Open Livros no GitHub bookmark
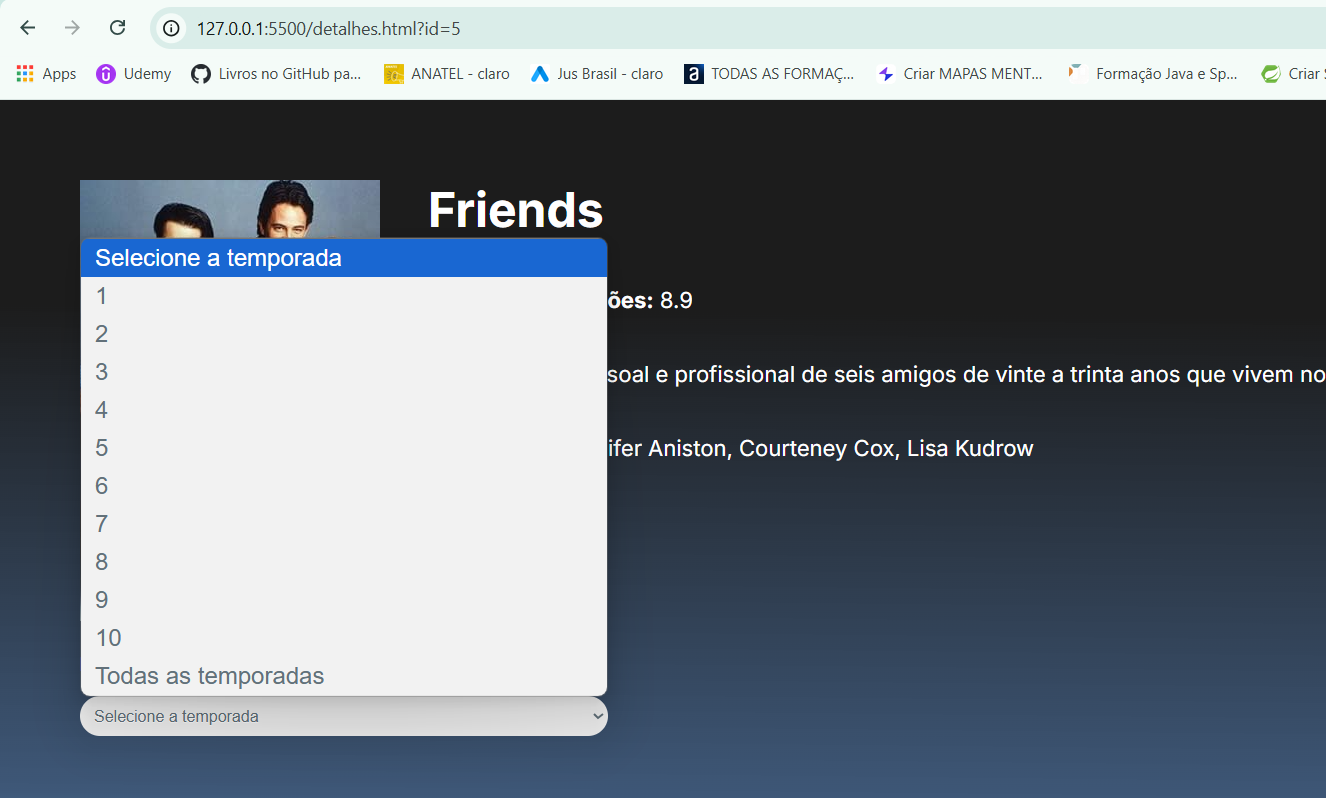The height and width of the screenshot is (798, 1326). pyautogui.click(x=277, y=74)
